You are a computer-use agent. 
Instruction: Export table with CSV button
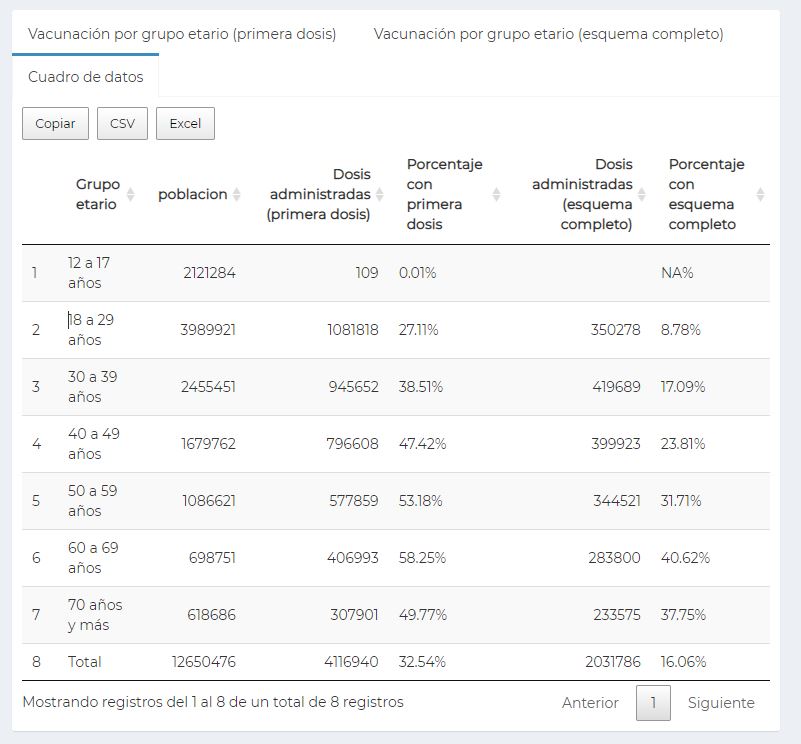pyautogui.click(x=122, y=124)
